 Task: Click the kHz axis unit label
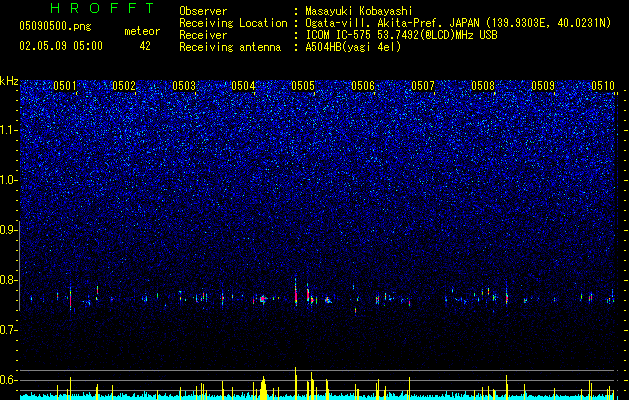coord(9,81)
